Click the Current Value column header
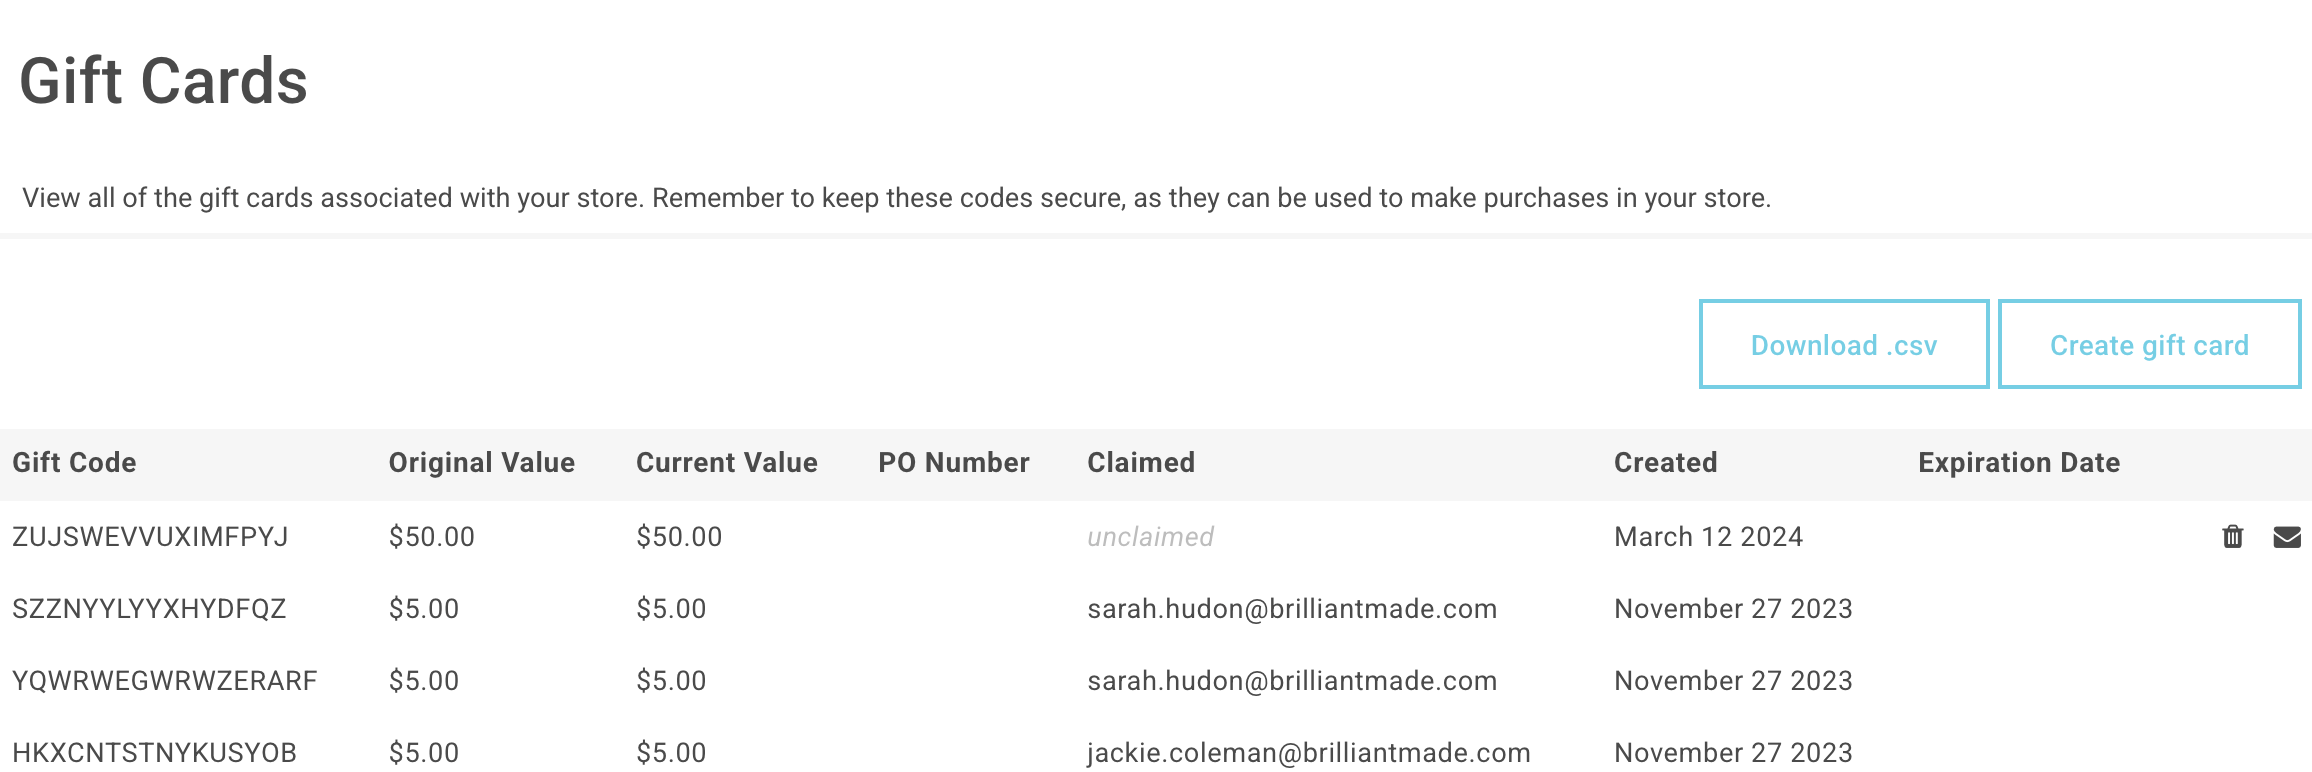Viewport: 2312px width, 772px height. 726,462
